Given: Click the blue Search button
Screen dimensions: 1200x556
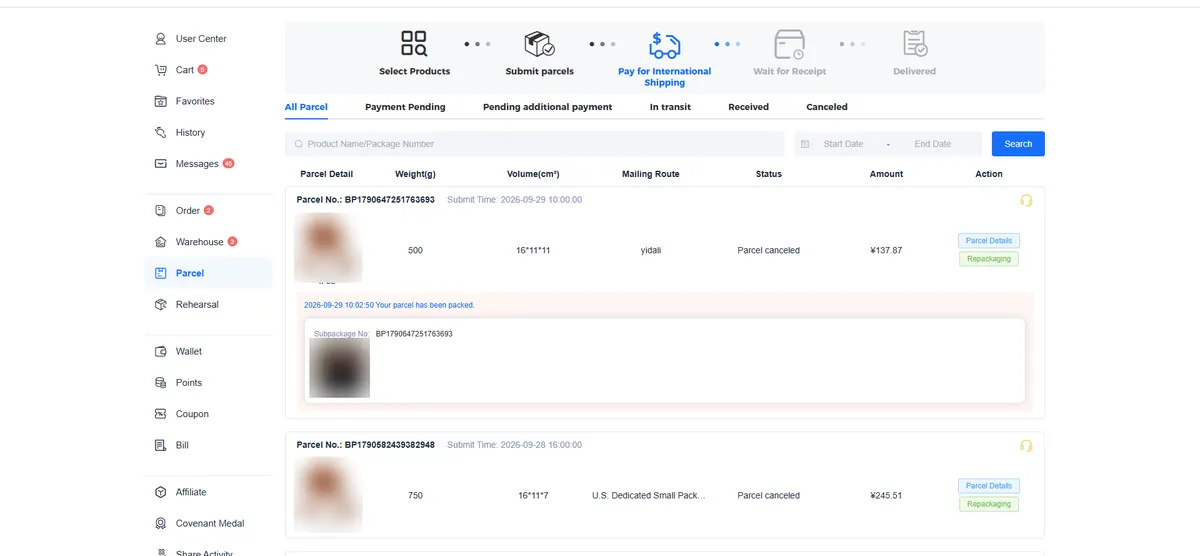Looking at the screenshot, I should tap(1018, 144).
